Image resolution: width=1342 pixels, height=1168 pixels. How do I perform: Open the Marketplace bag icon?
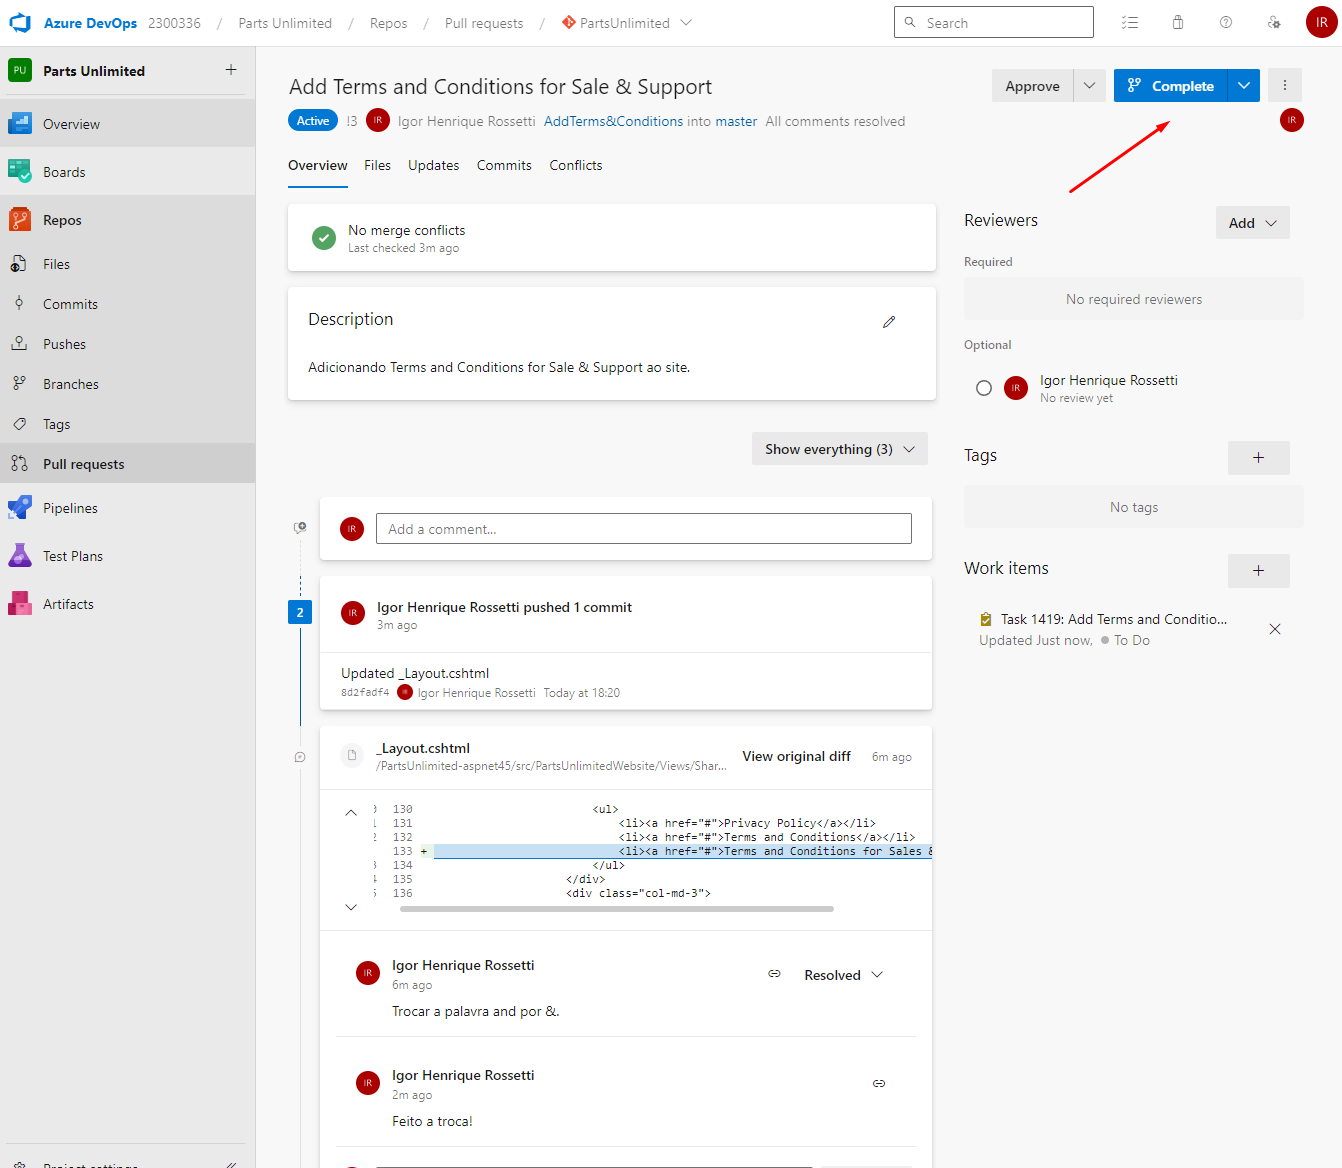(1177, 21)
